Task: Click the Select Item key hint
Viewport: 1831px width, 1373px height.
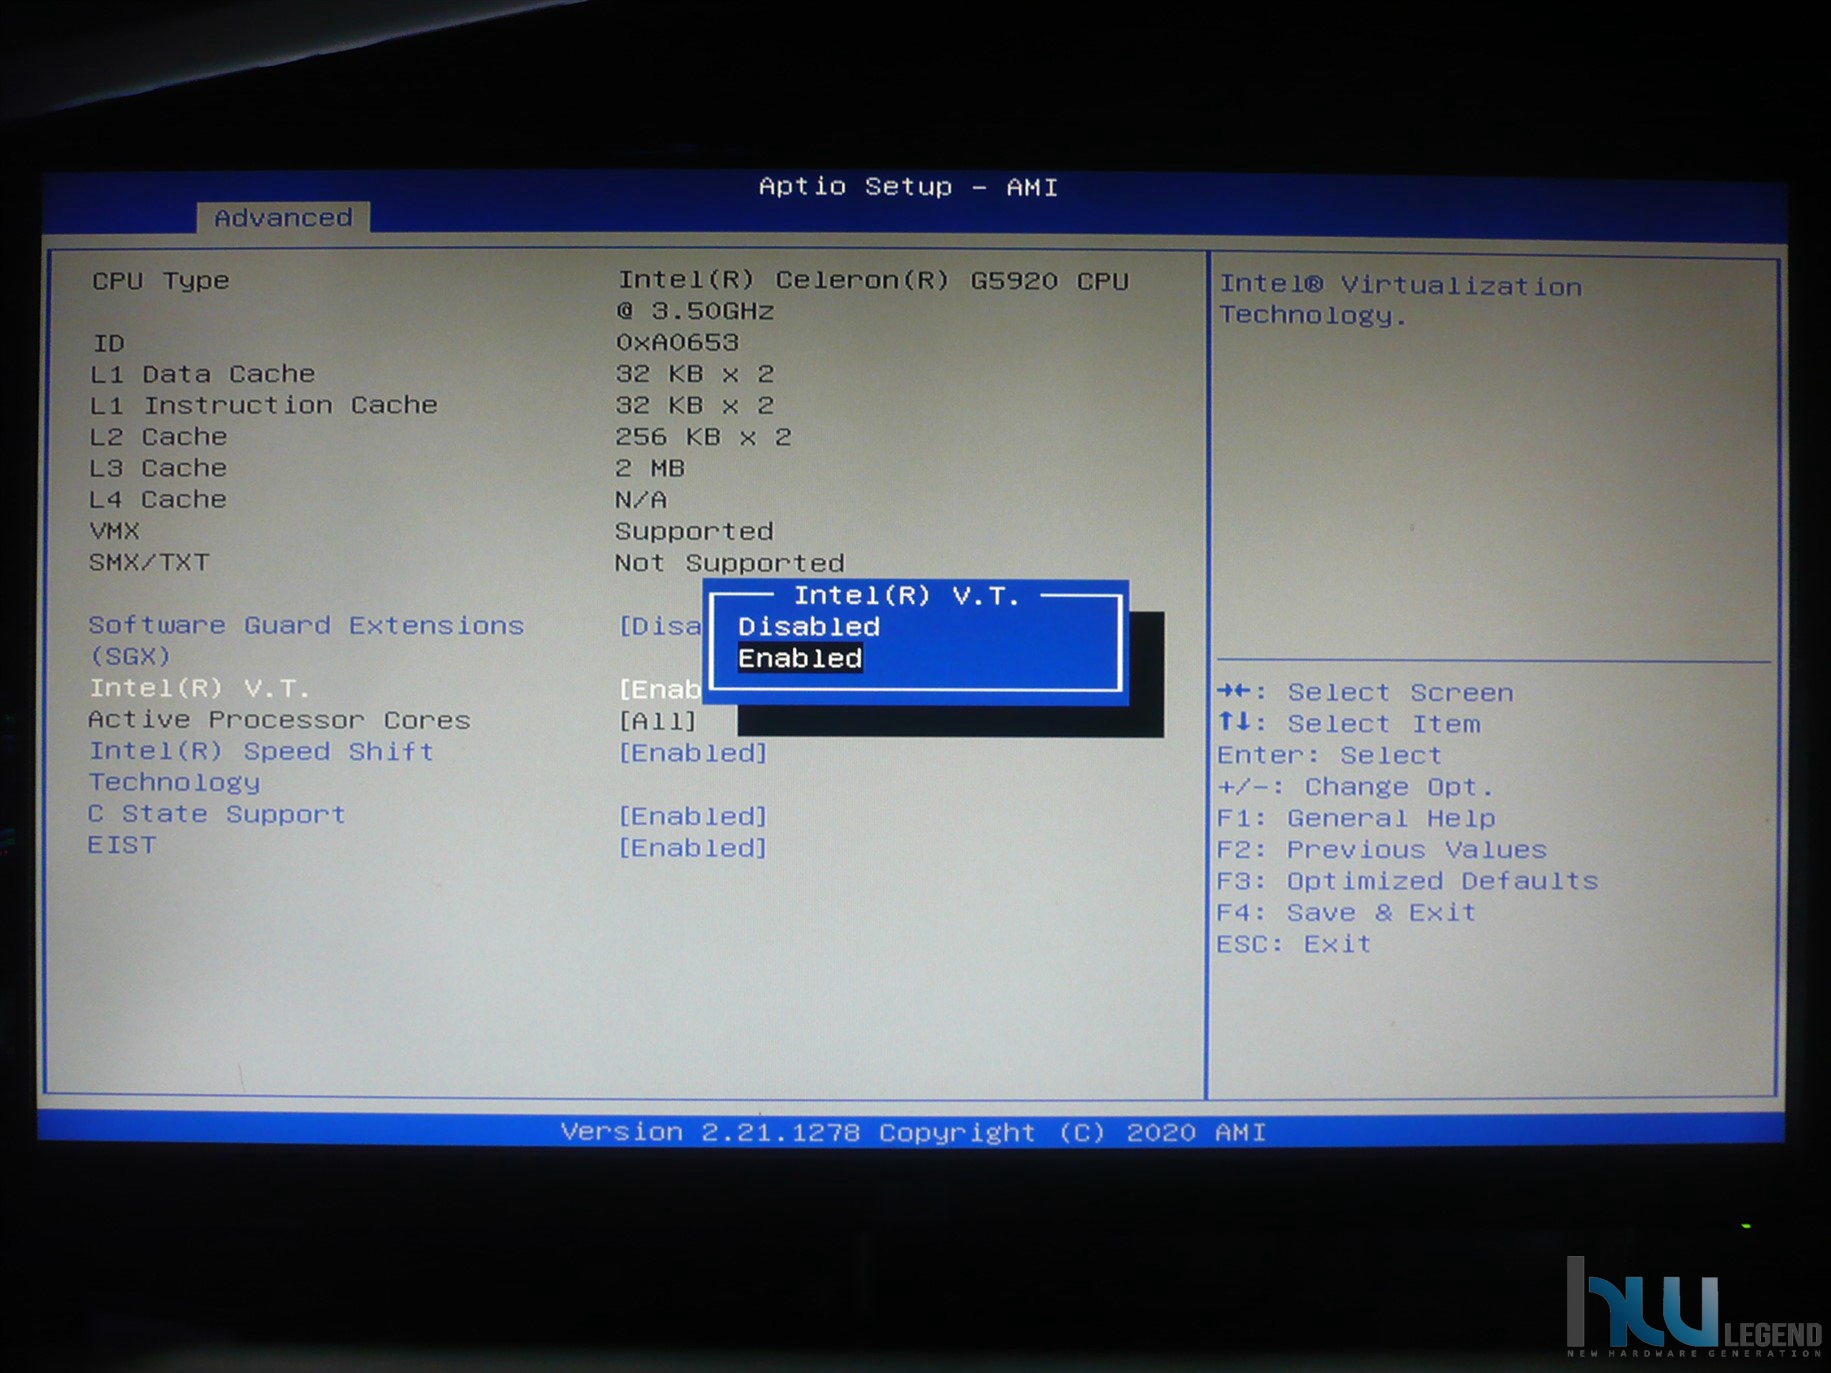Action: (1349, 723)
